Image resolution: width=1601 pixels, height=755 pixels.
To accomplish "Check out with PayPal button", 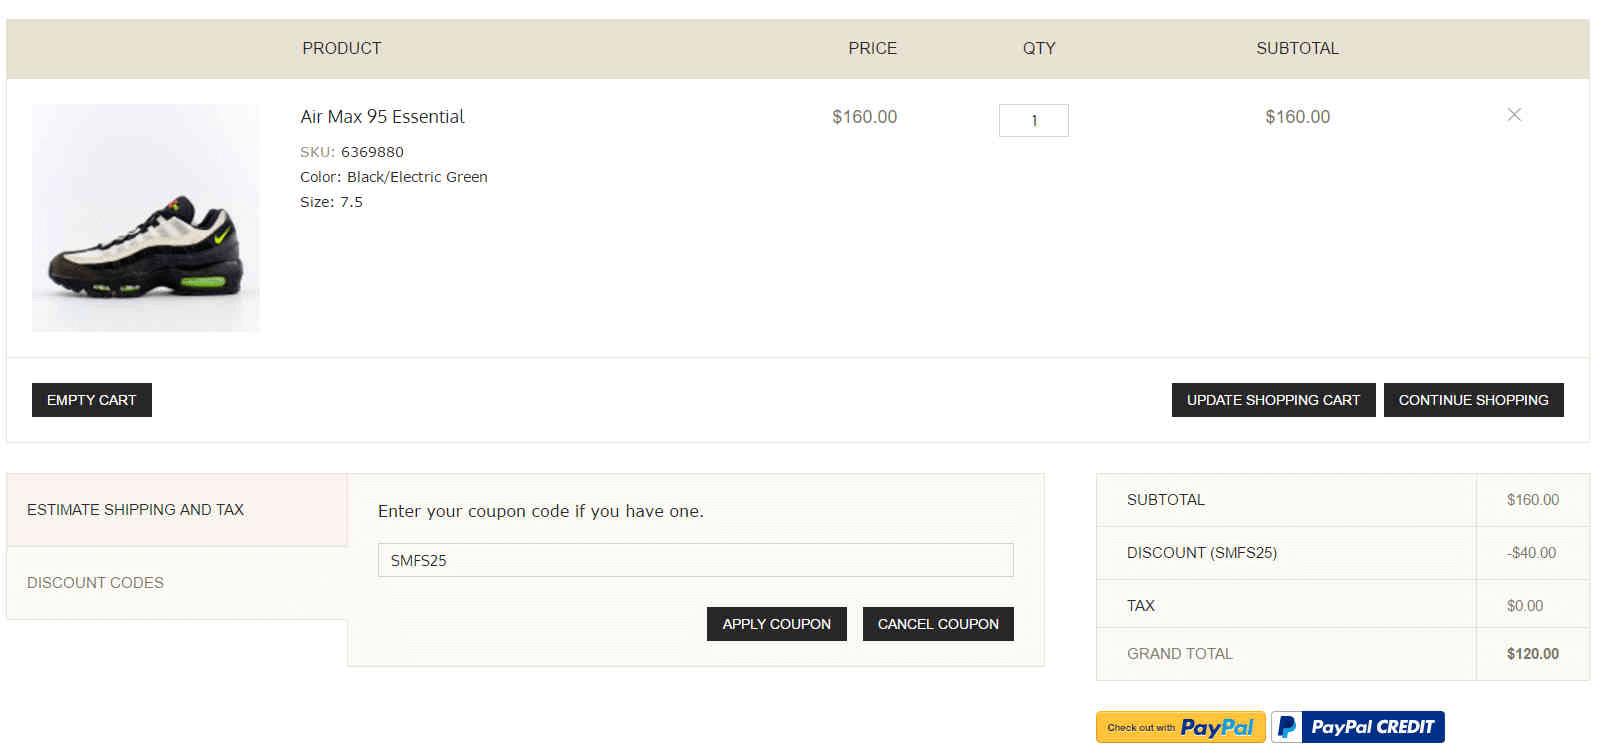I will click(1181, 727).
